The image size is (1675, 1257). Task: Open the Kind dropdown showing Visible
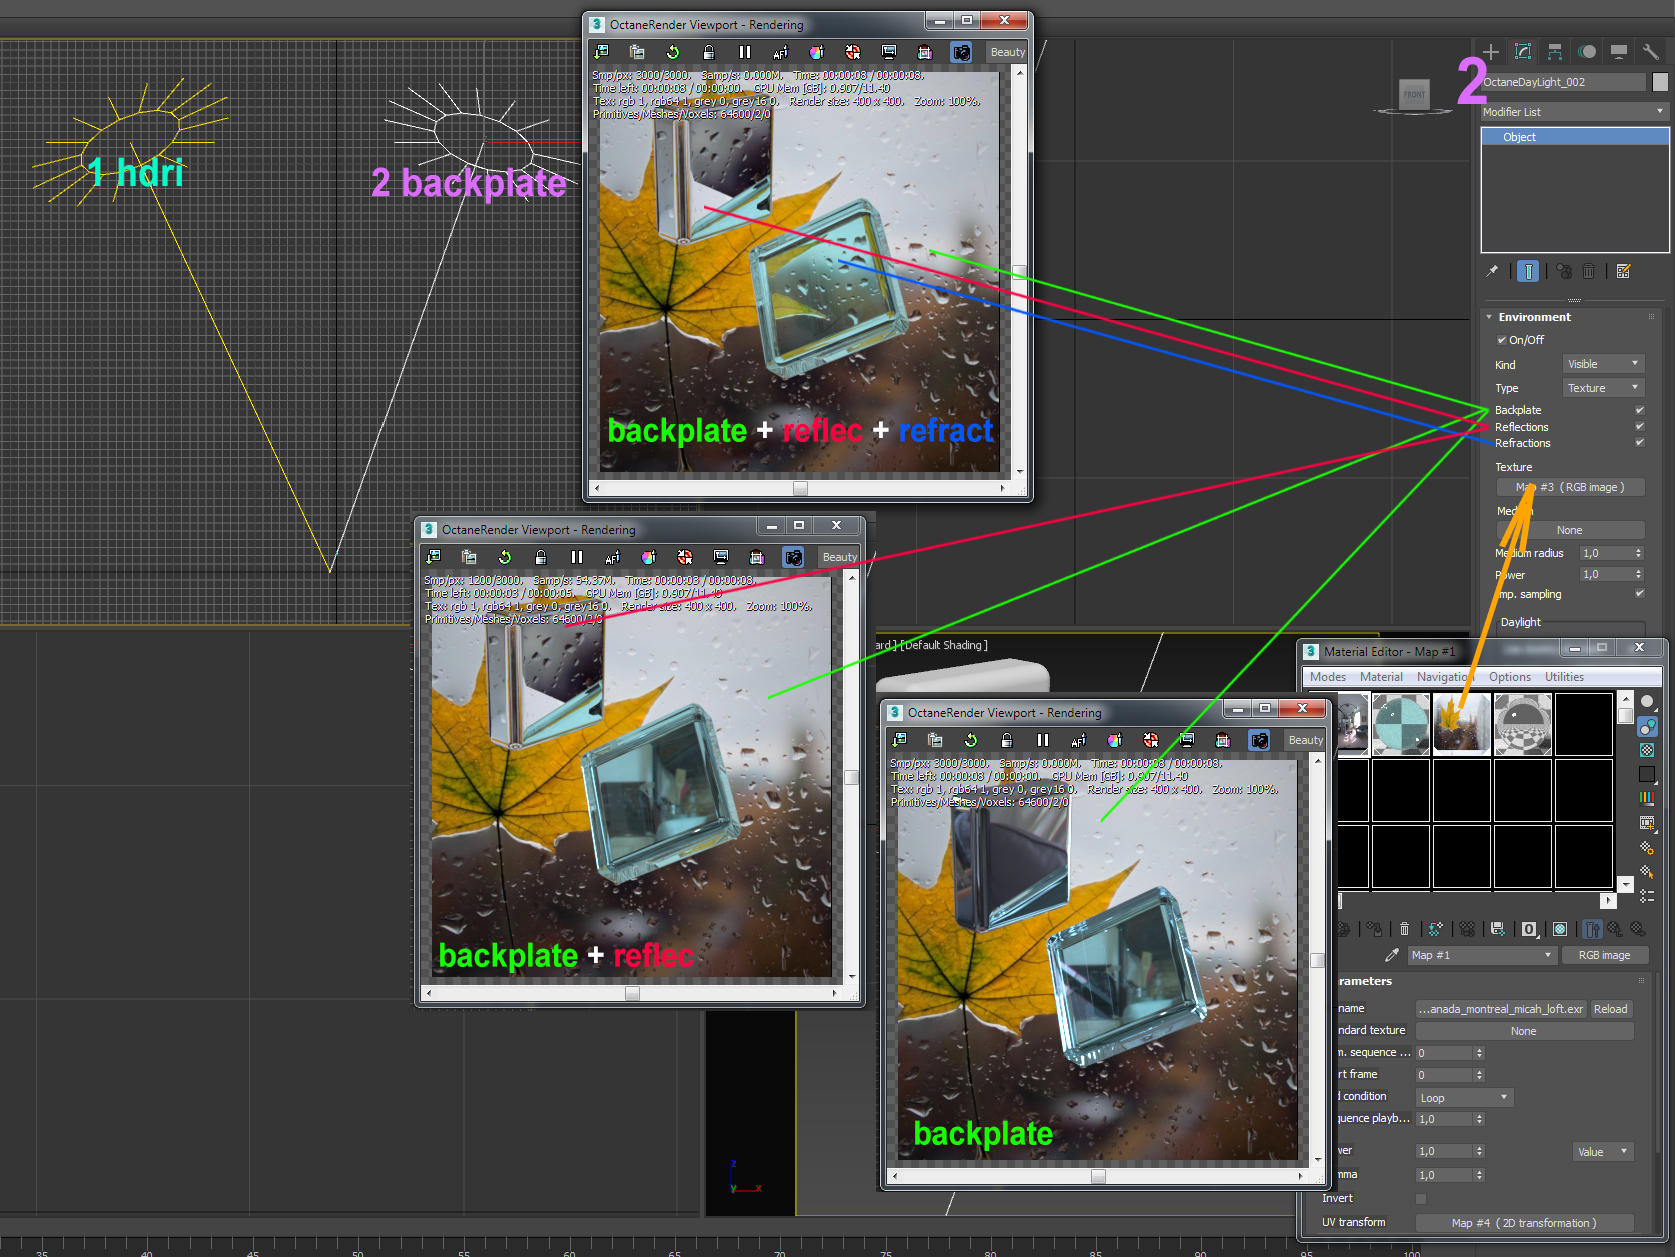(1603, 364)
